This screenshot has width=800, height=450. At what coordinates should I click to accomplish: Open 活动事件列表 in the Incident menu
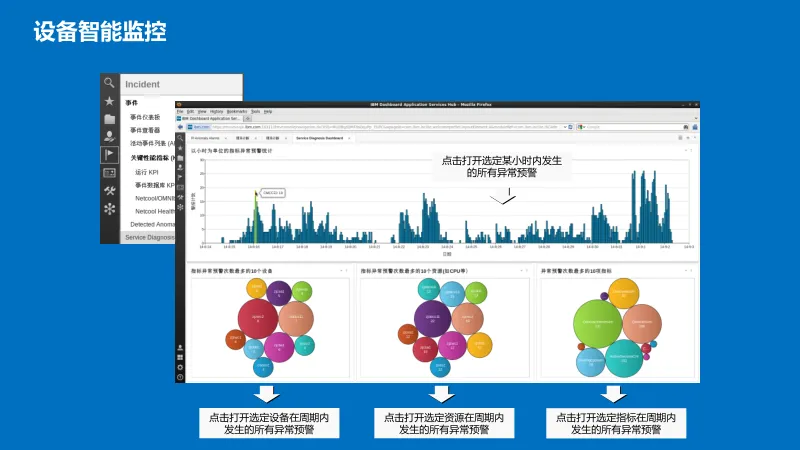[152, 143]
